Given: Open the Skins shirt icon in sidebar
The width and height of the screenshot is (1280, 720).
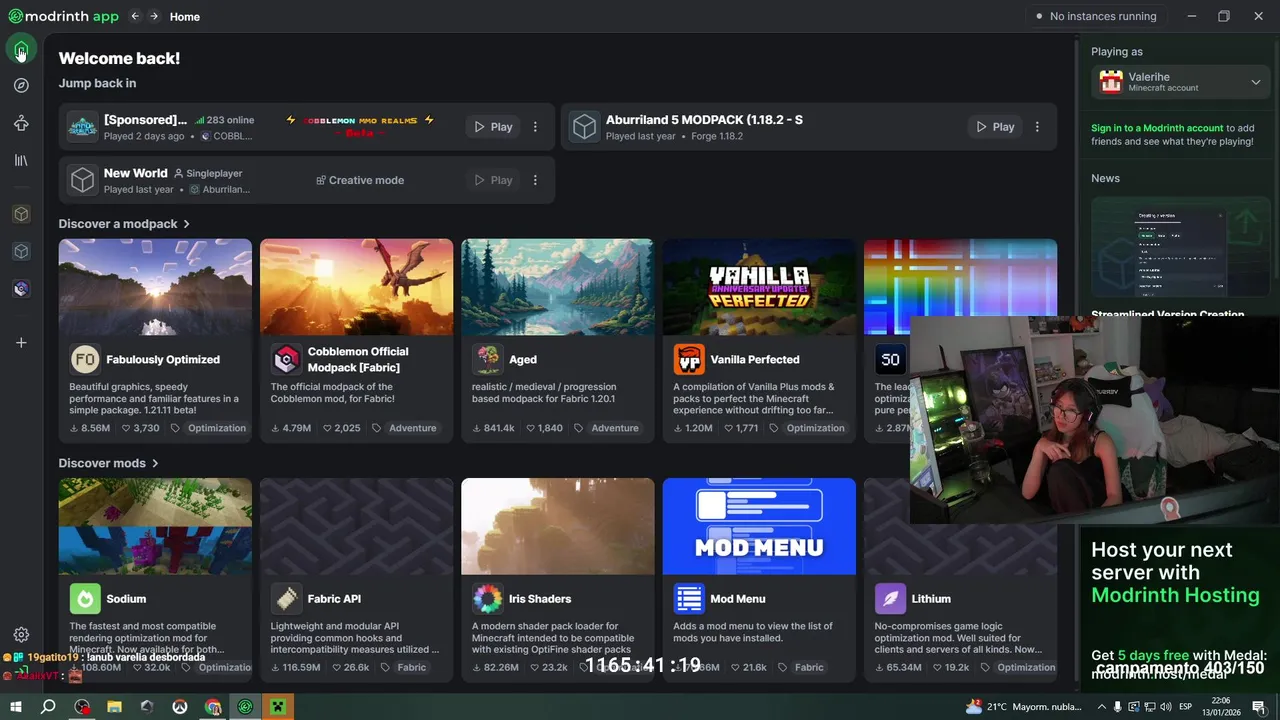Looking at the screenshot, I should [21, 123].
